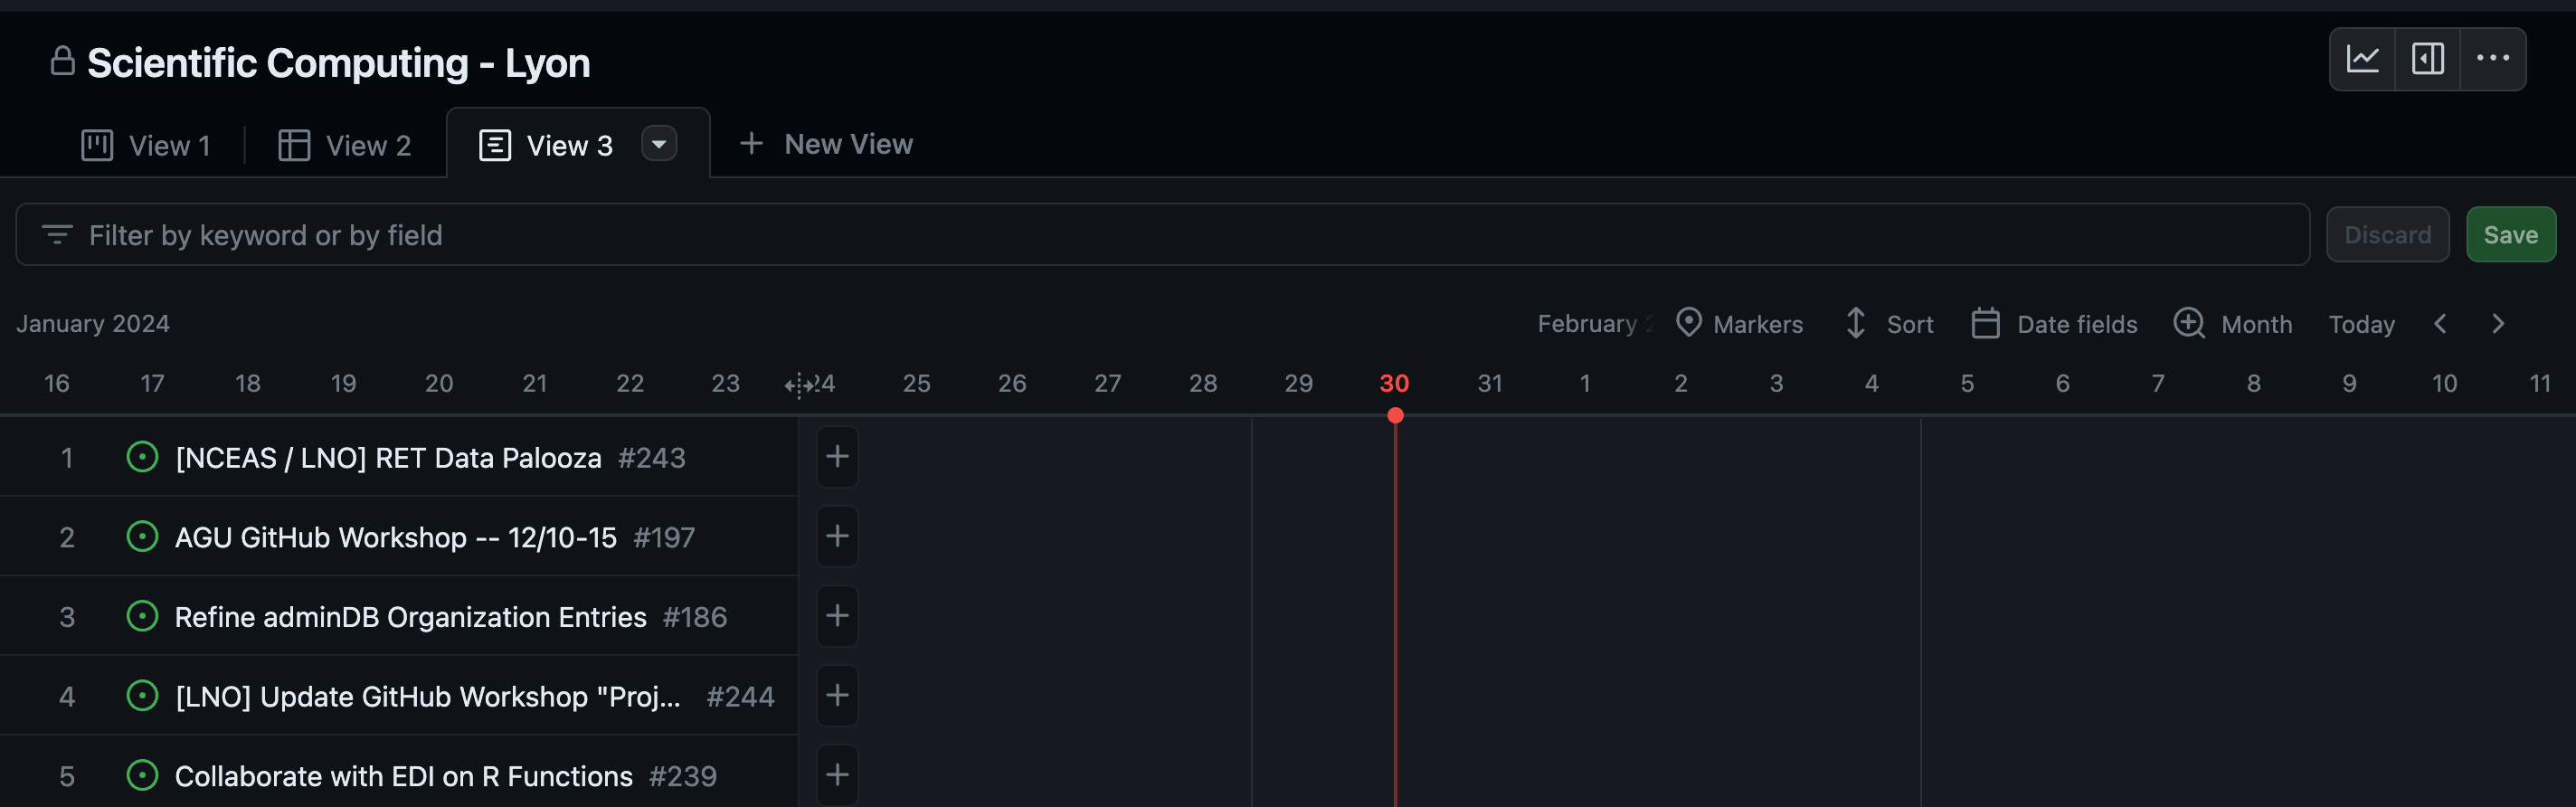Switch to View 1 tab
Image resolution: width=2576 pixels, height=807 pixels.
coord(146,145)
